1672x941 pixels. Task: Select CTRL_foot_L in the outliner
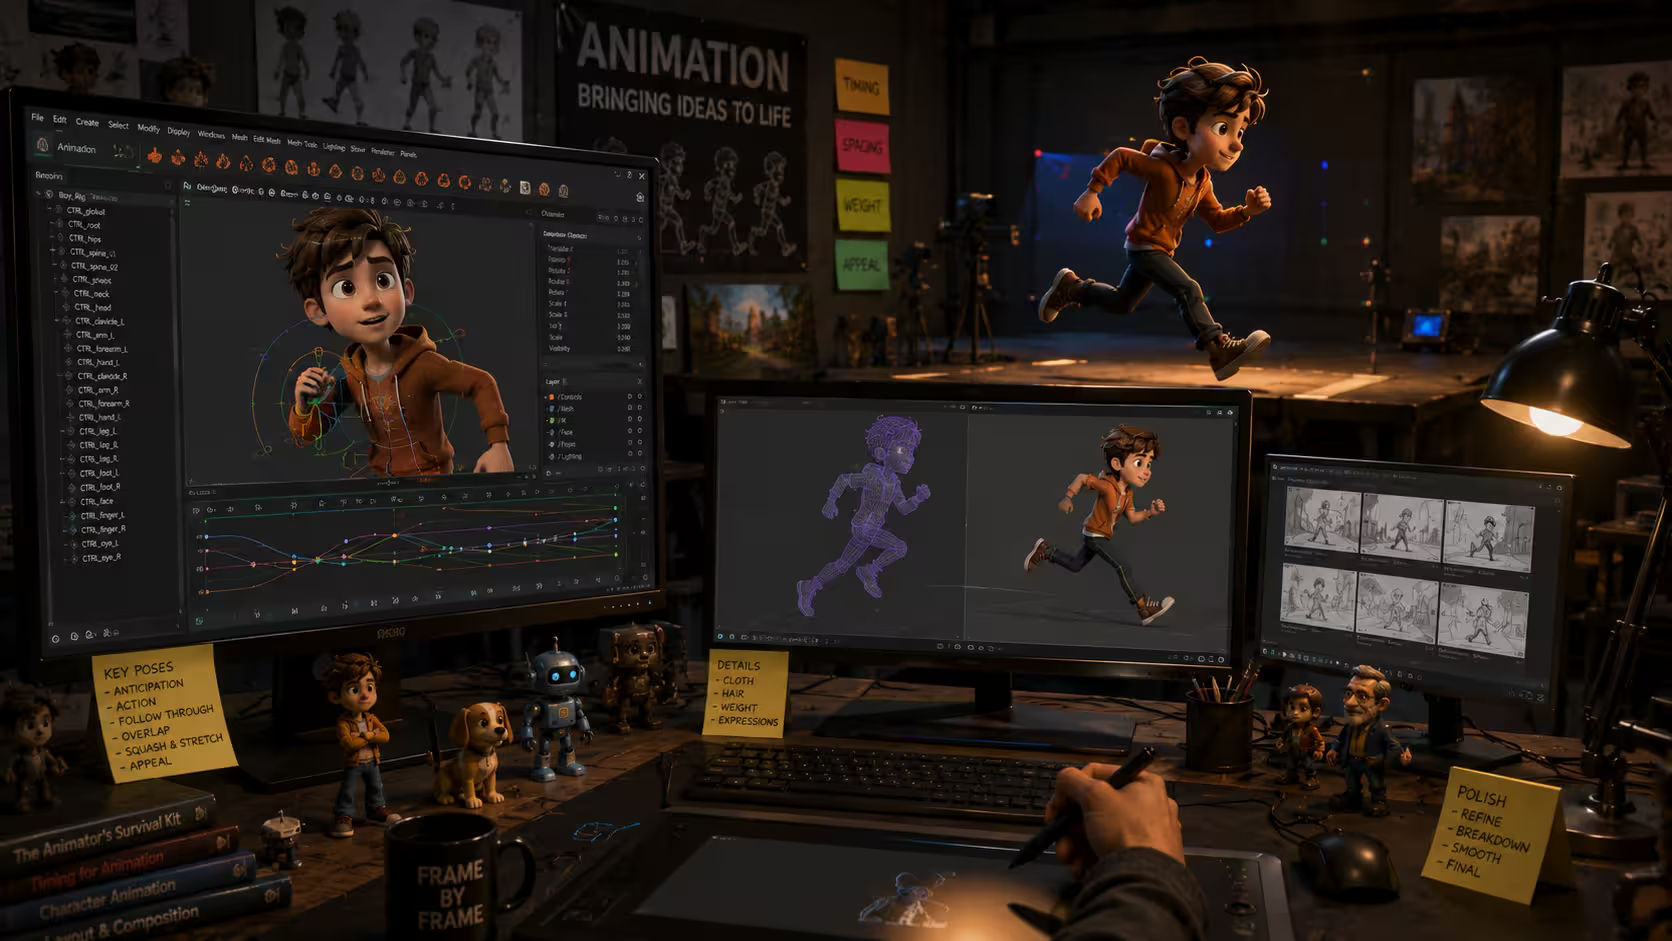(x=99, y=473)
